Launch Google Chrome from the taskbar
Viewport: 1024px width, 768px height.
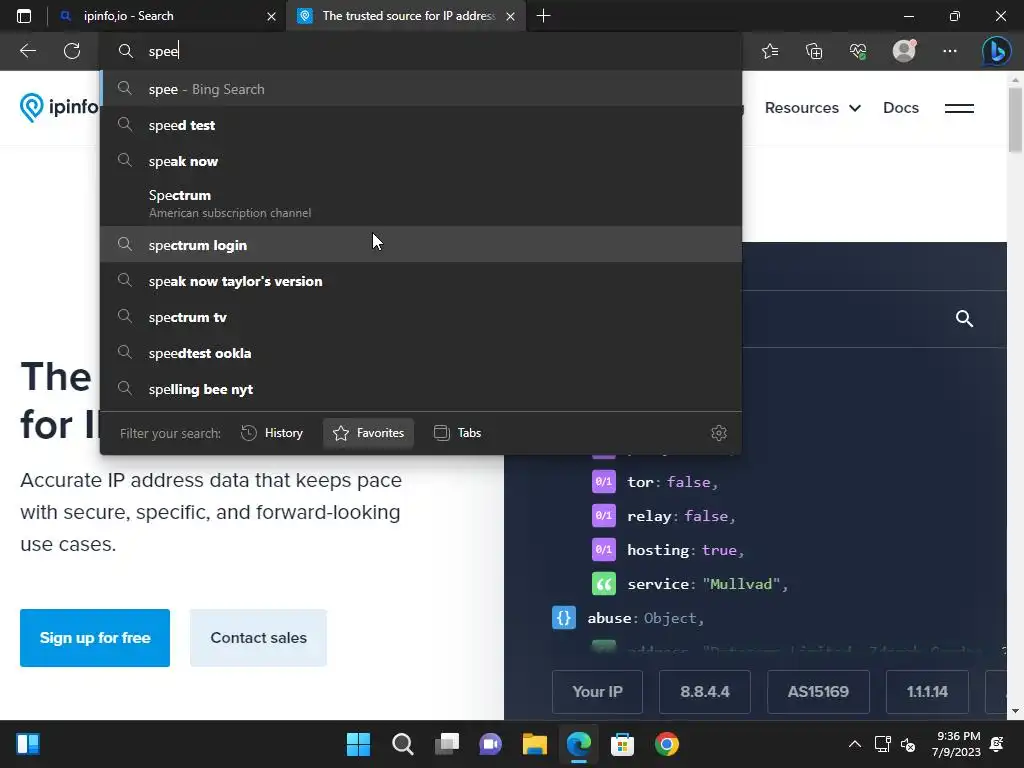pos(667,744)
